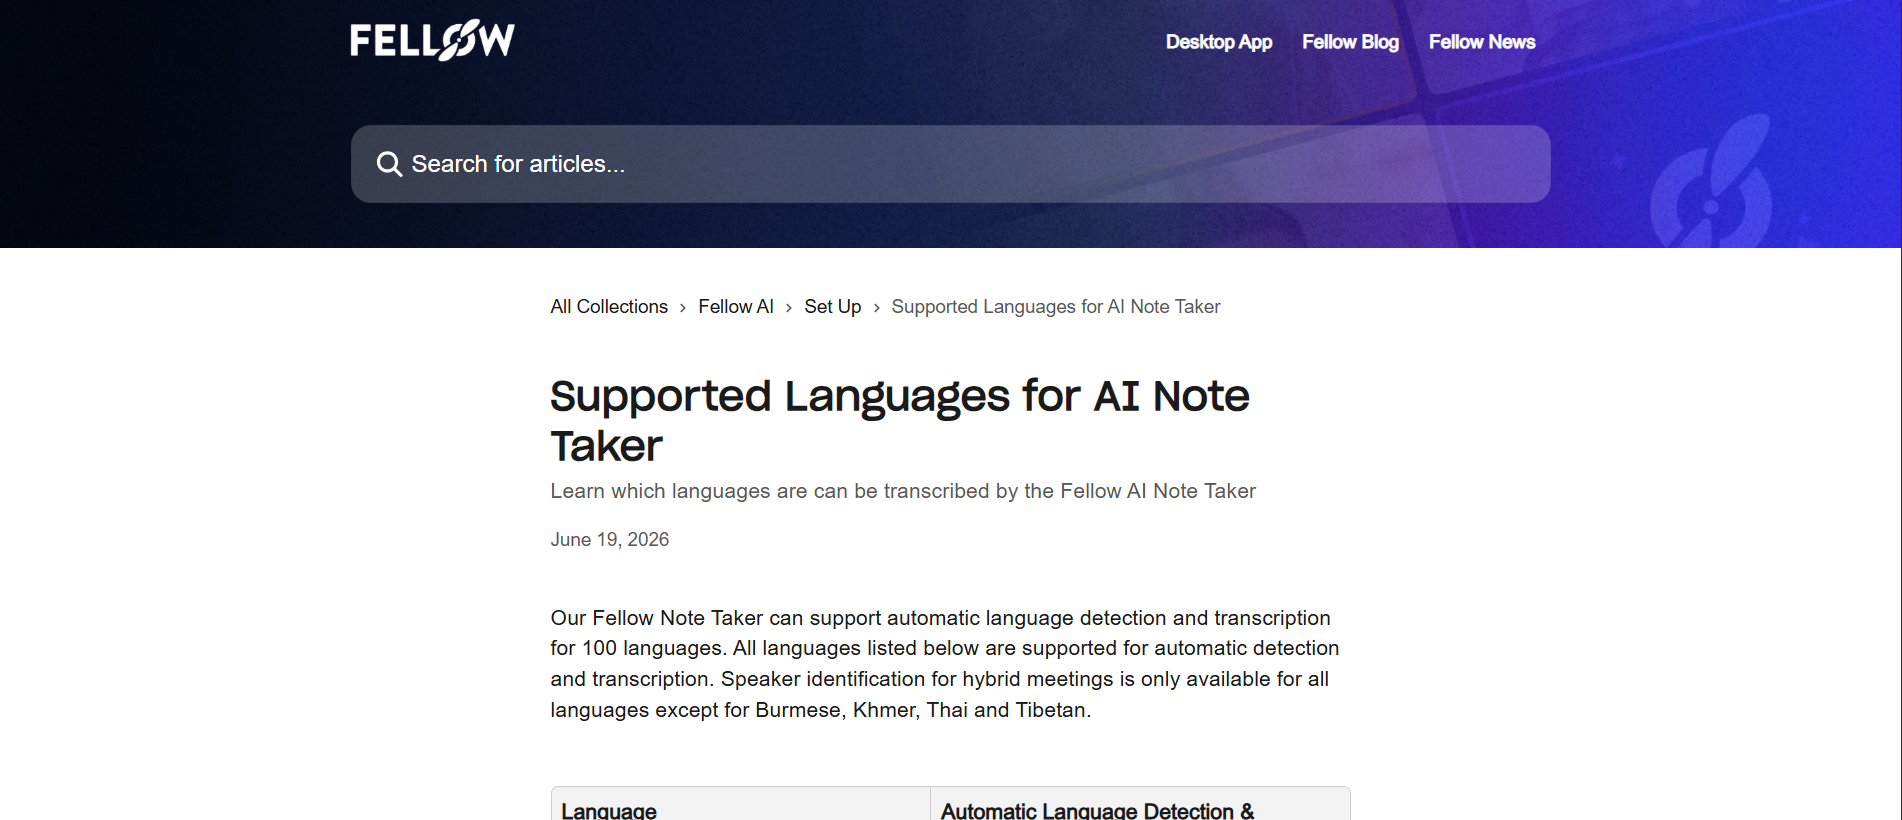Click the article subtitle about transcribed languages
Screen dimensions: 1902x820
[903, 491]
